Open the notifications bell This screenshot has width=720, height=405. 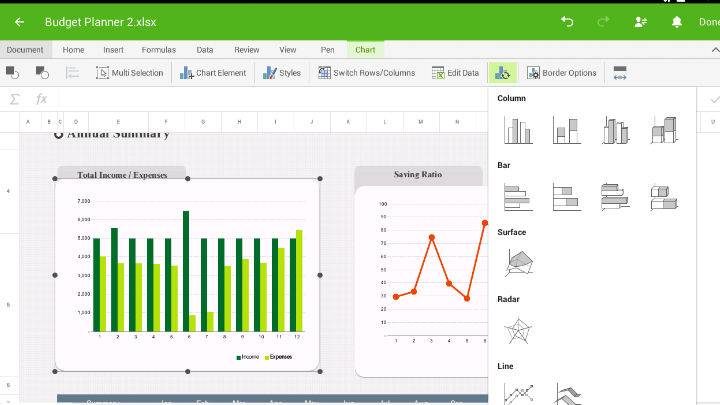[x=677, y=21]
